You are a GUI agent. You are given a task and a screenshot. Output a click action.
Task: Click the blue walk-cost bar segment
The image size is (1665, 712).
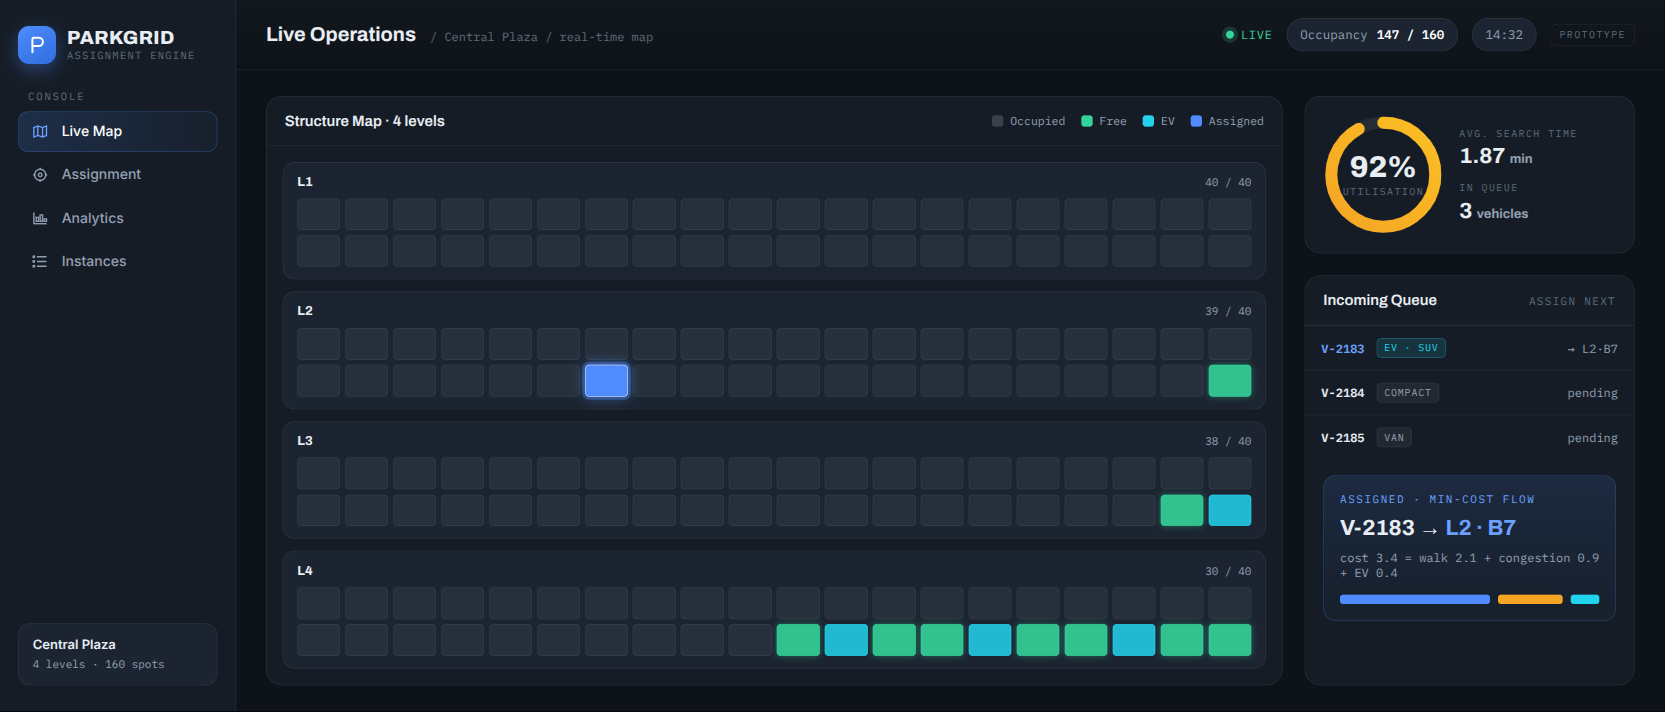[1415, 600]
